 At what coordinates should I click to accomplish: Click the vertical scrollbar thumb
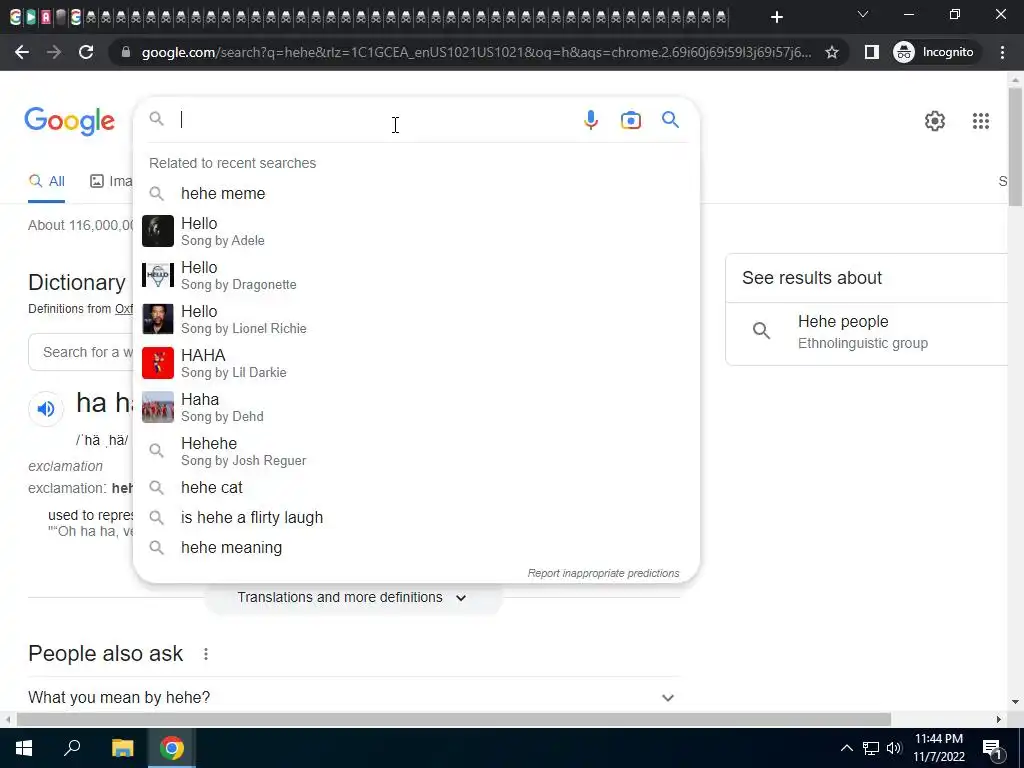click(1015, 147)
